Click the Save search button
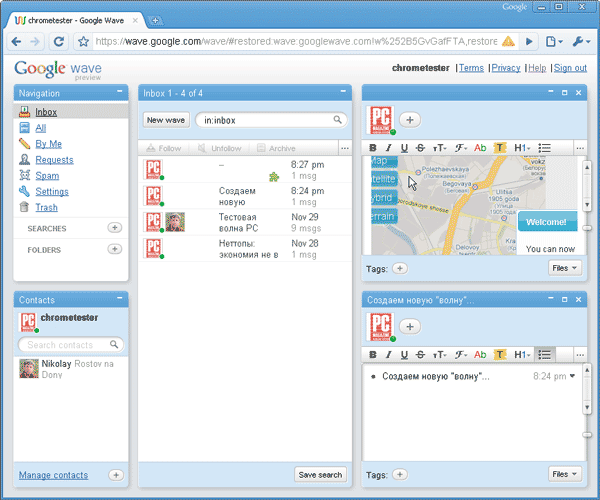600x500 pixels. tap(320, 475)
